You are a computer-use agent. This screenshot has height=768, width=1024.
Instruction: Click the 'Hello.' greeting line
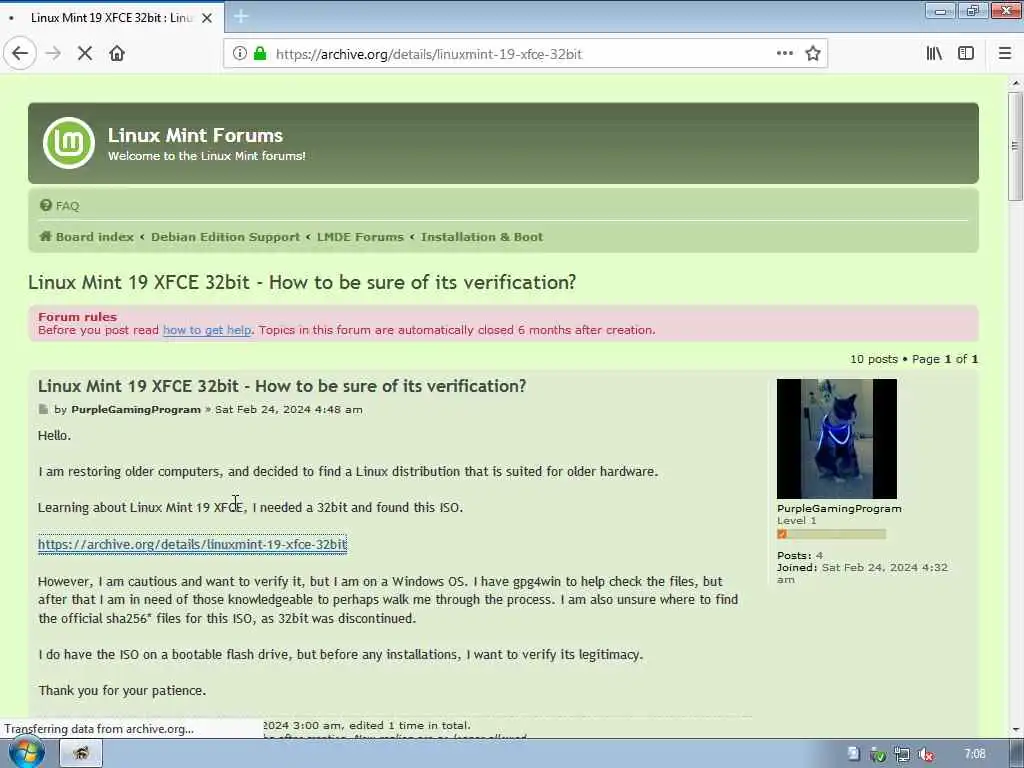click(x=54, y=436)
